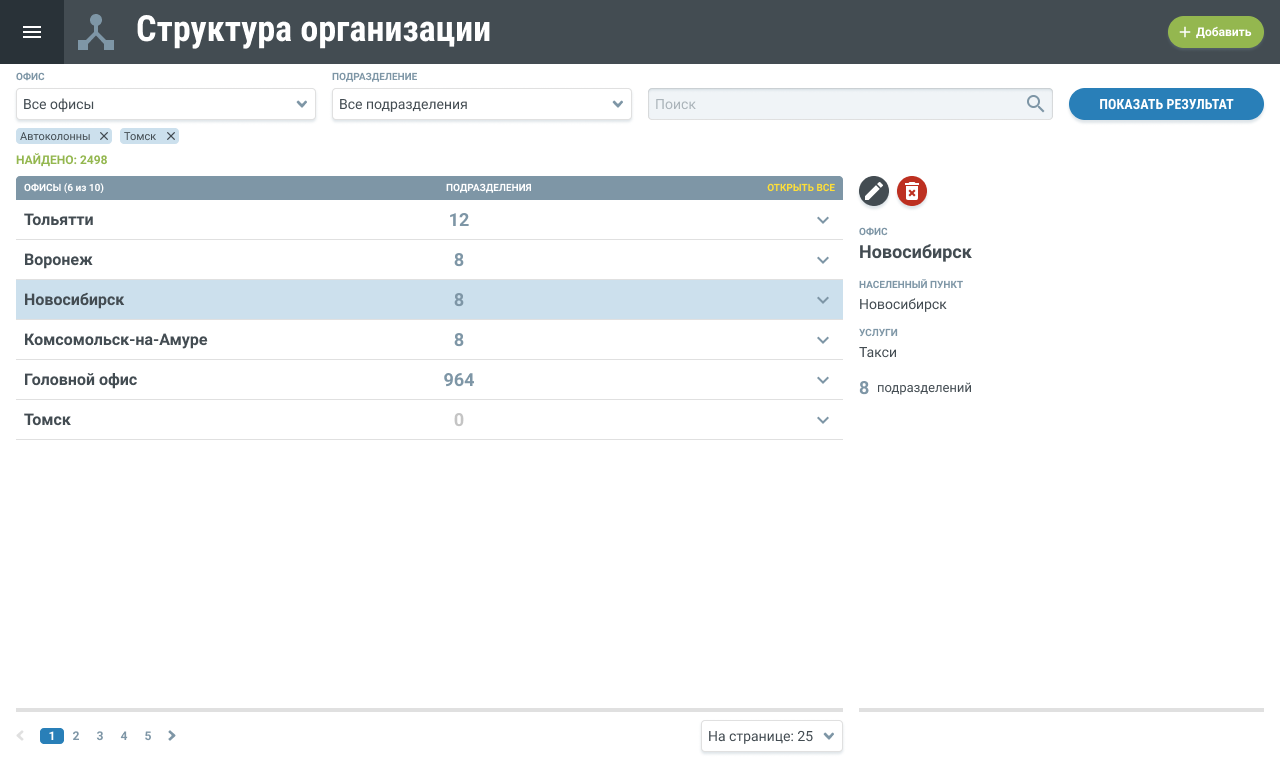Screen dimensions: 1280x760
Task: Expand the Тольятти office row
Action: [823, 220]
